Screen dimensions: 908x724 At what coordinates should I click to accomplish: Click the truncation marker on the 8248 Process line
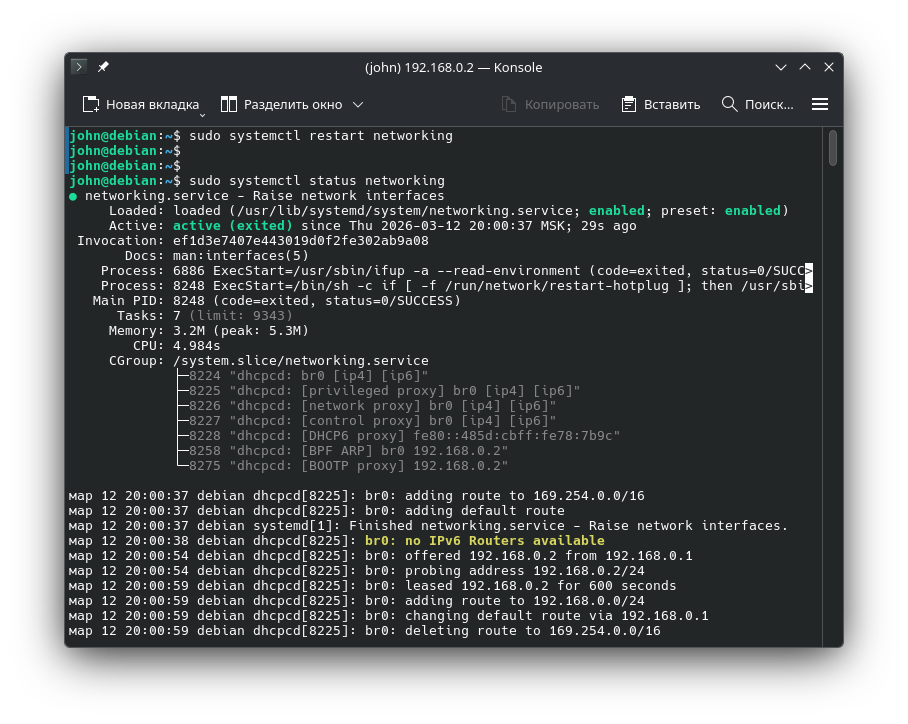click(x=809, y=286)
